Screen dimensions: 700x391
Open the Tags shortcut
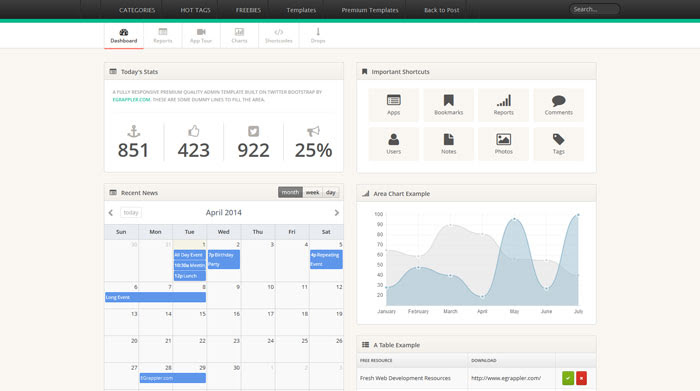[x=558, y=144]
